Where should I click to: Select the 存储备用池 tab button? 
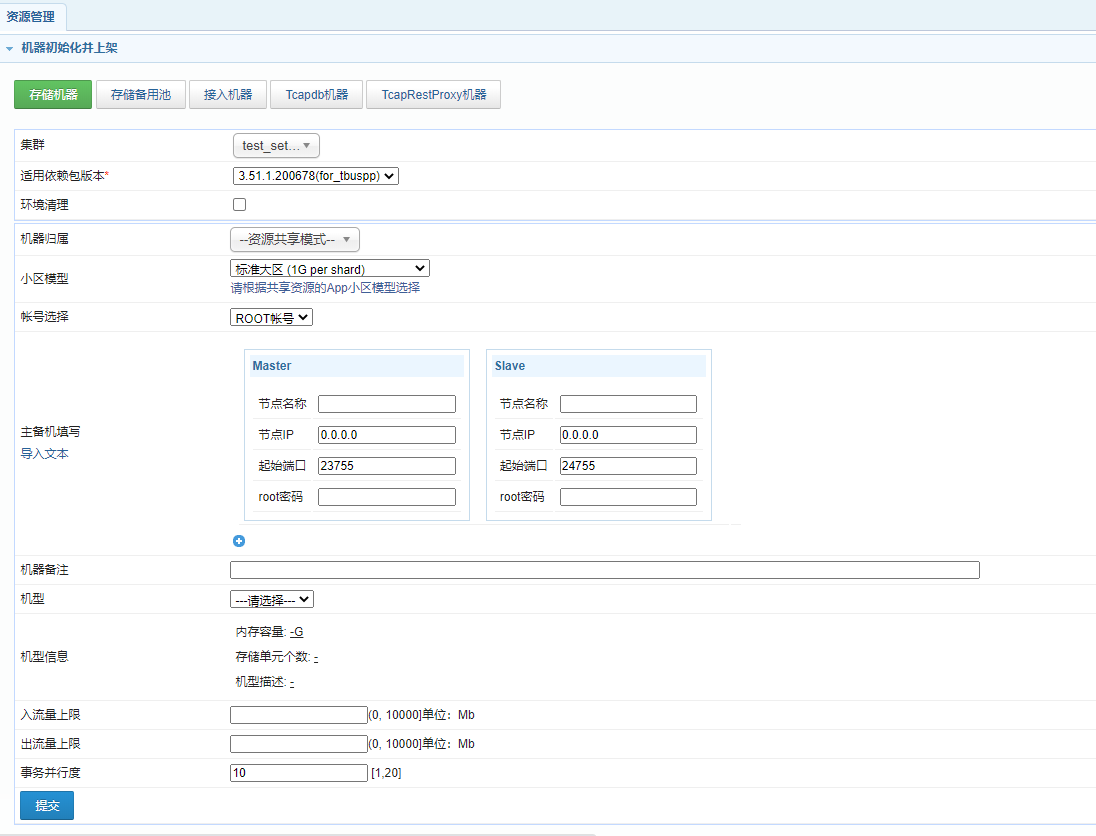click(140, 94)
